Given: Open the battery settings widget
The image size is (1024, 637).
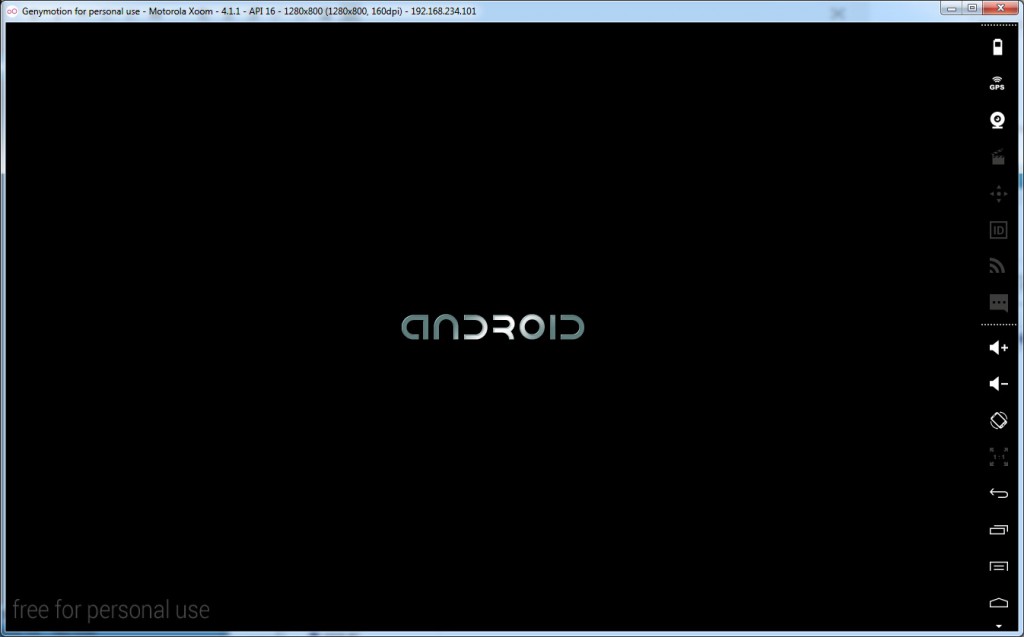Looking at the screenshot, I should tap(997, 47).
